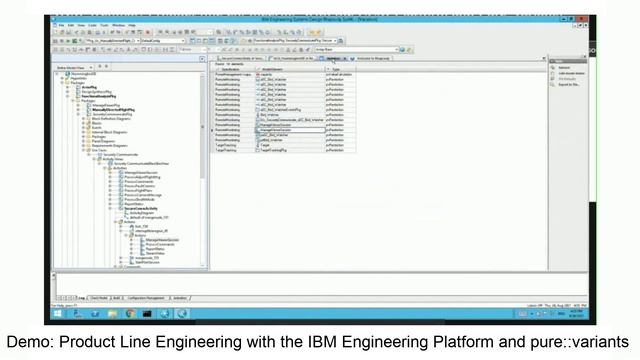This screenshot has height=360, width=640.
Task: Select StreamVideo action in browser tree
Action: pyautogui.click(x=155, y=253)
